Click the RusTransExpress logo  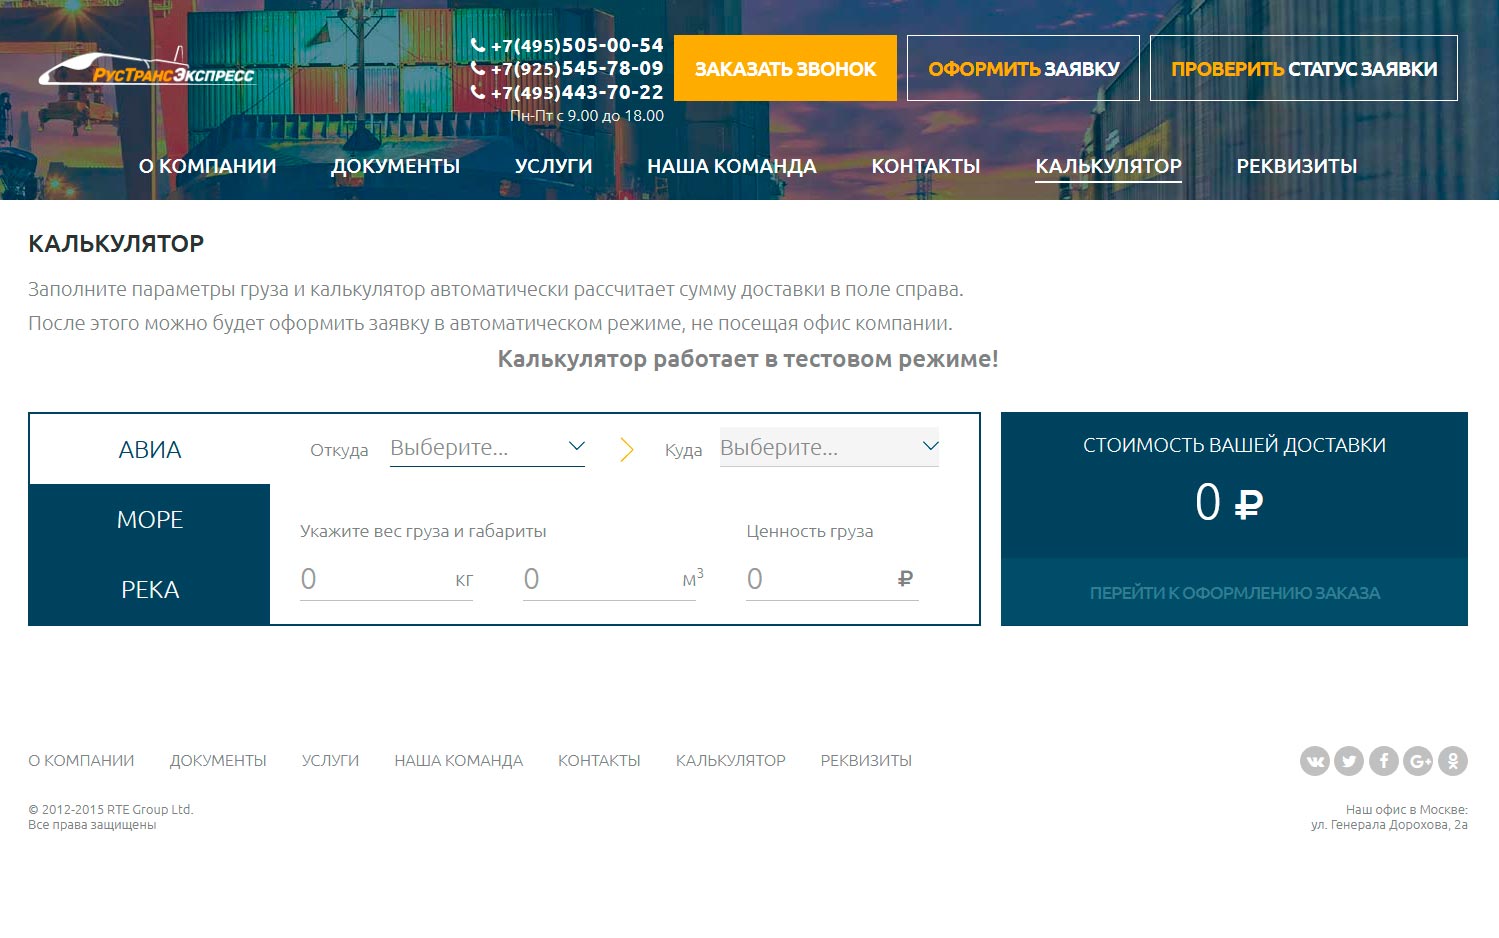coord(147,68)
